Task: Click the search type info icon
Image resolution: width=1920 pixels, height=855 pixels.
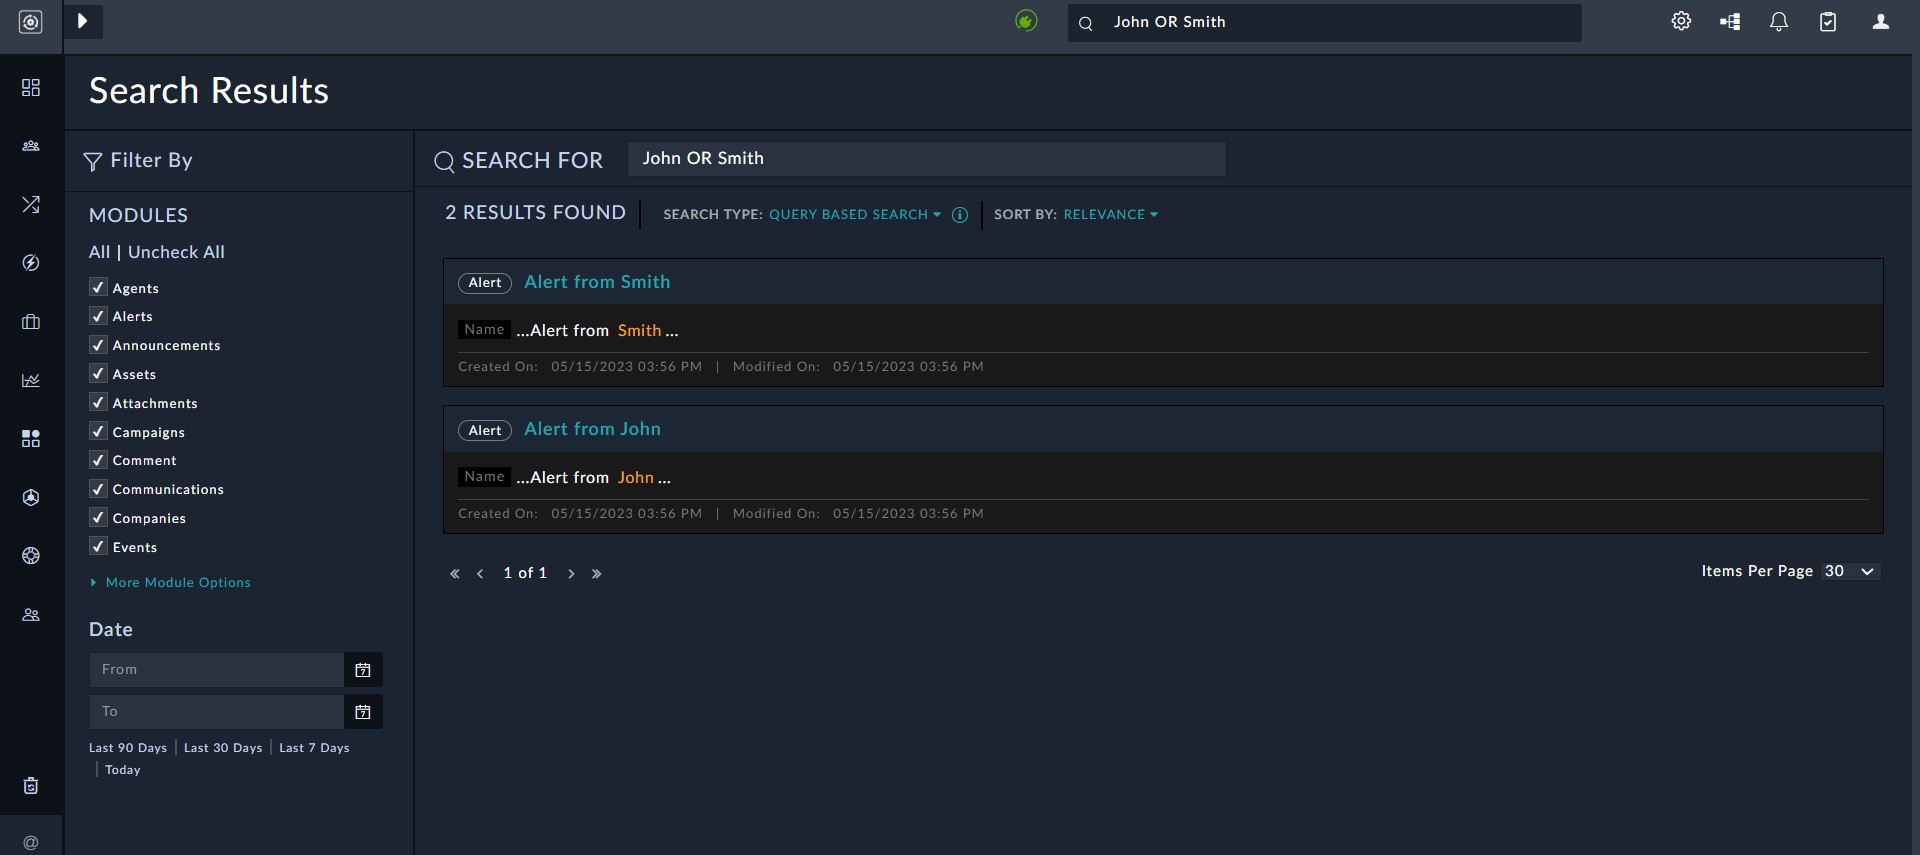Action: pyautogui.click(x=960, y=215)
